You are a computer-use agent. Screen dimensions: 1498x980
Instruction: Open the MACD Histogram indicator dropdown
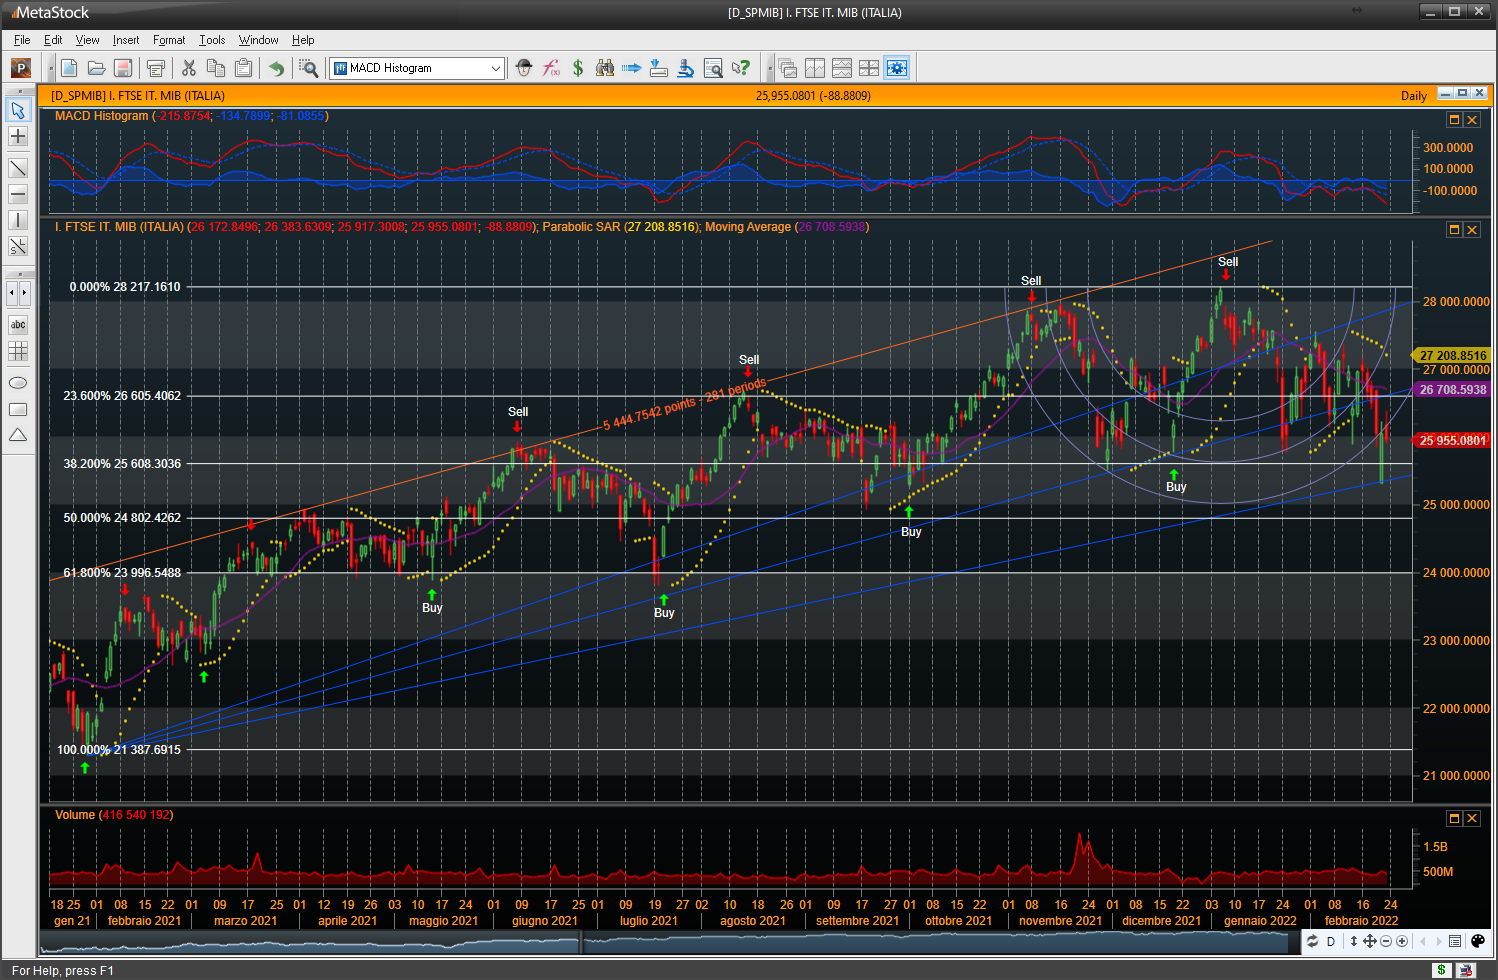click(495, 68)
